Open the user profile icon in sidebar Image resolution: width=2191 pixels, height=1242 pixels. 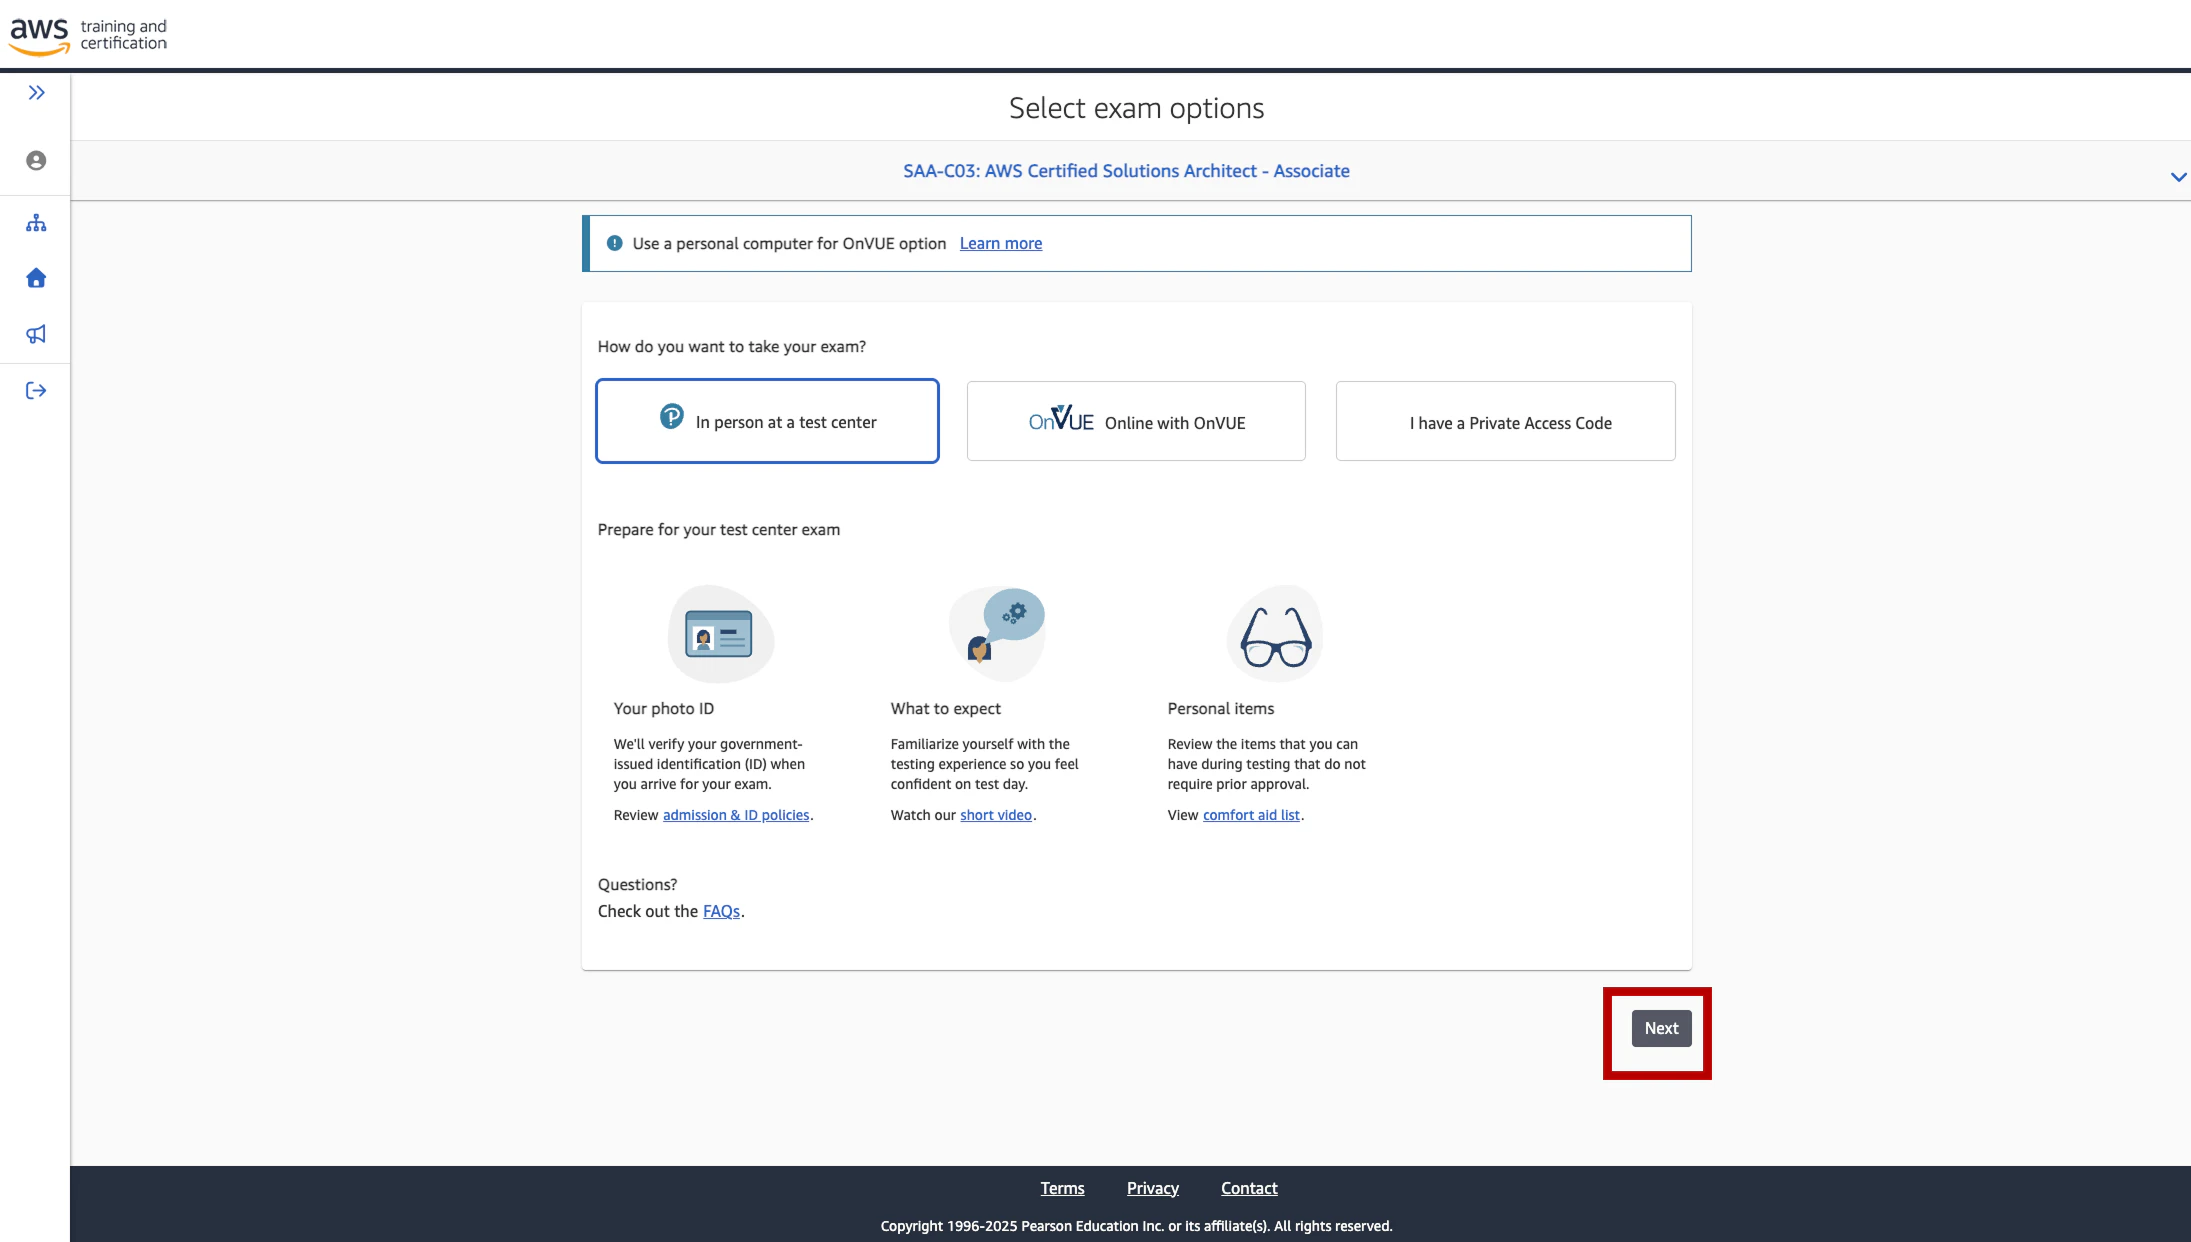36,161
